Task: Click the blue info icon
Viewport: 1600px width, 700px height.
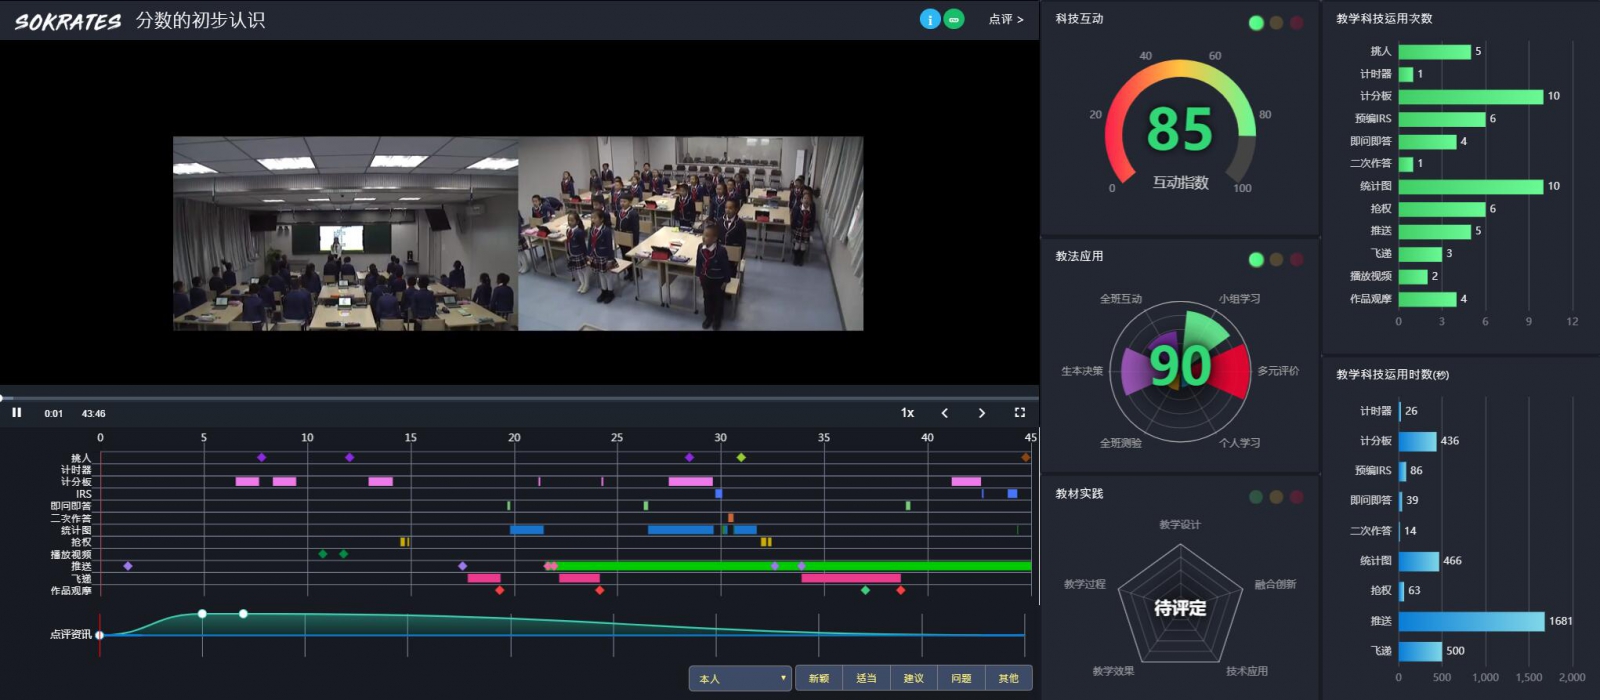Action: tap(930, 19)
